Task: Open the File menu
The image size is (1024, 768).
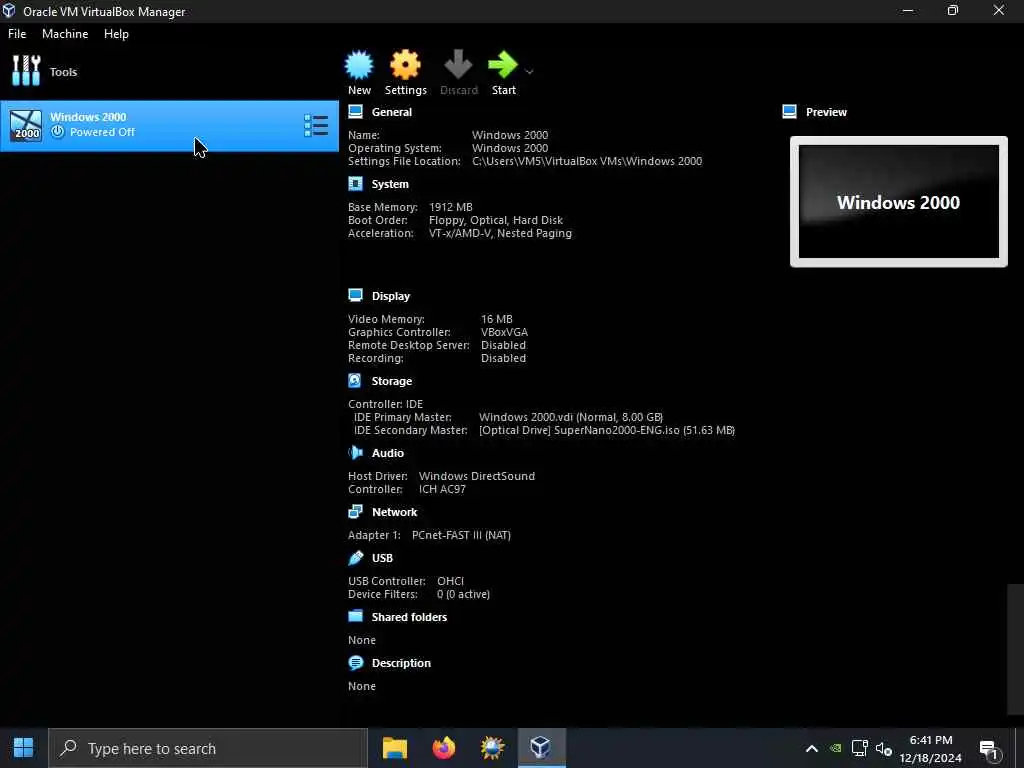Action: (17, 34)
